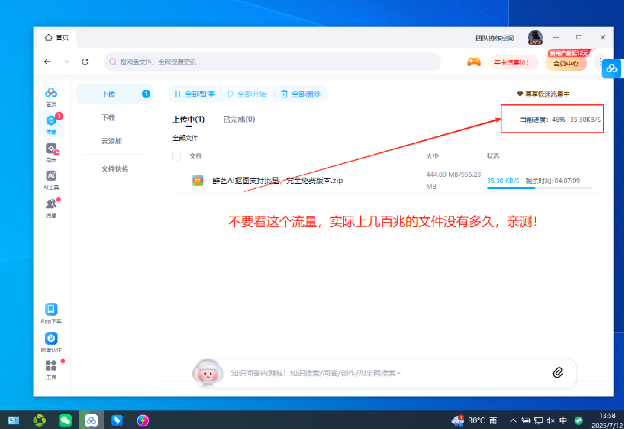The width and height of the screenshot is (624, 429).
Task: Click the weather icon in system tray
Action: tap(457, 420)
